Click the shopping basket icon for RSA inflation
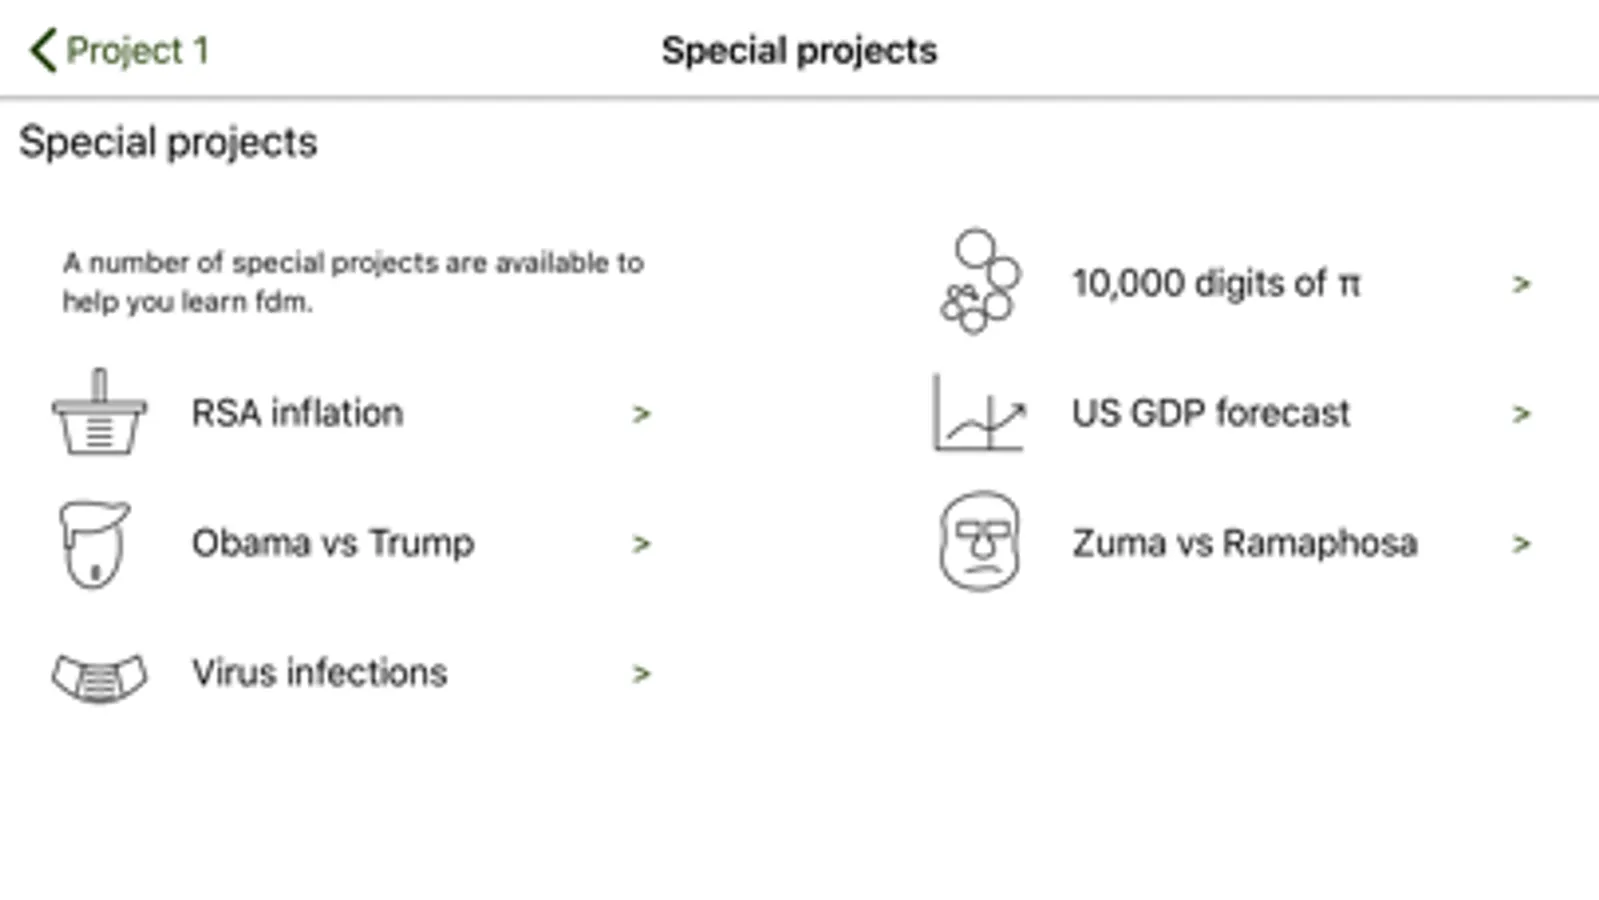This screenshot has height=900, width=1599. tap(99, 413)
